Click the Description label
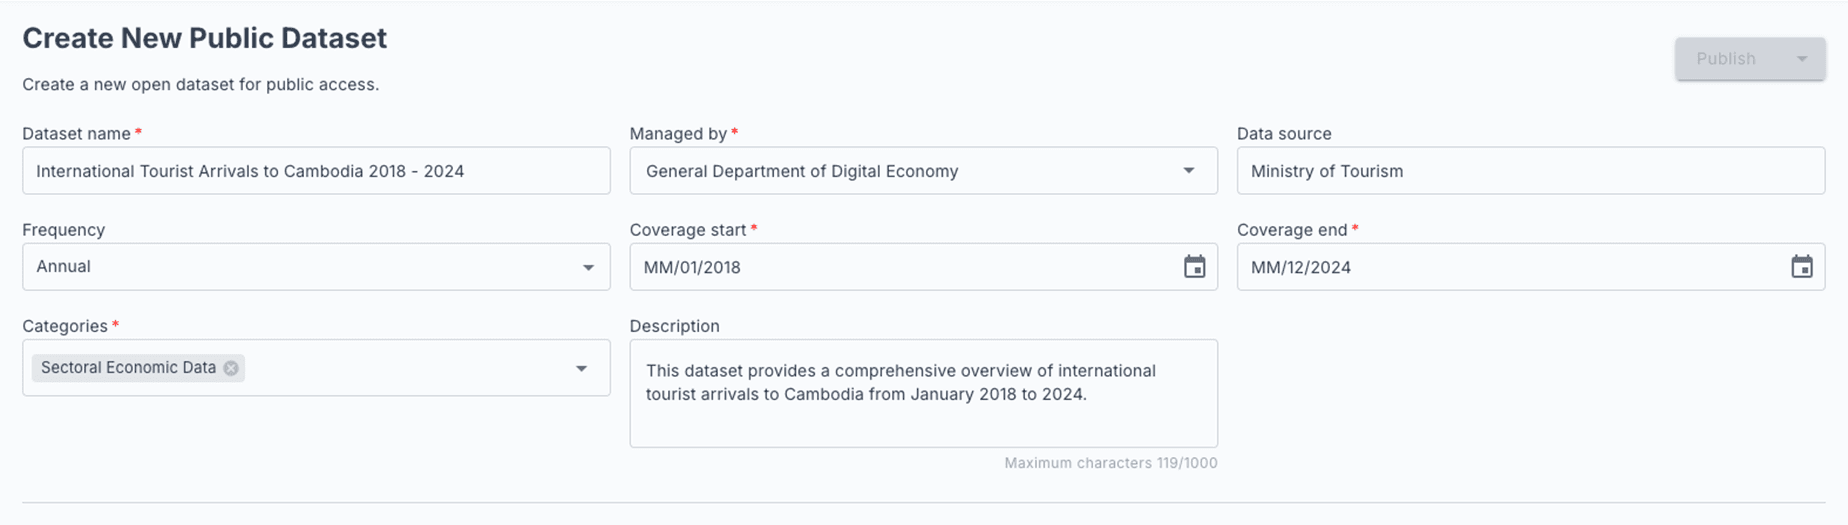This screenshot has width=1848, height=525. point(674,326)
